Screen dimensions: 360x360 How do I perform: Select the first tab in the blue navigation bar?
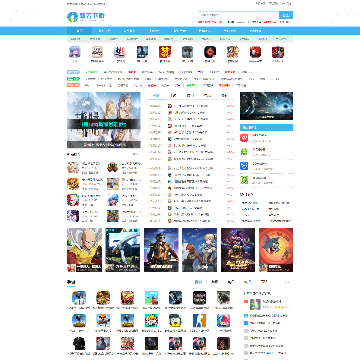pos(79,31)
